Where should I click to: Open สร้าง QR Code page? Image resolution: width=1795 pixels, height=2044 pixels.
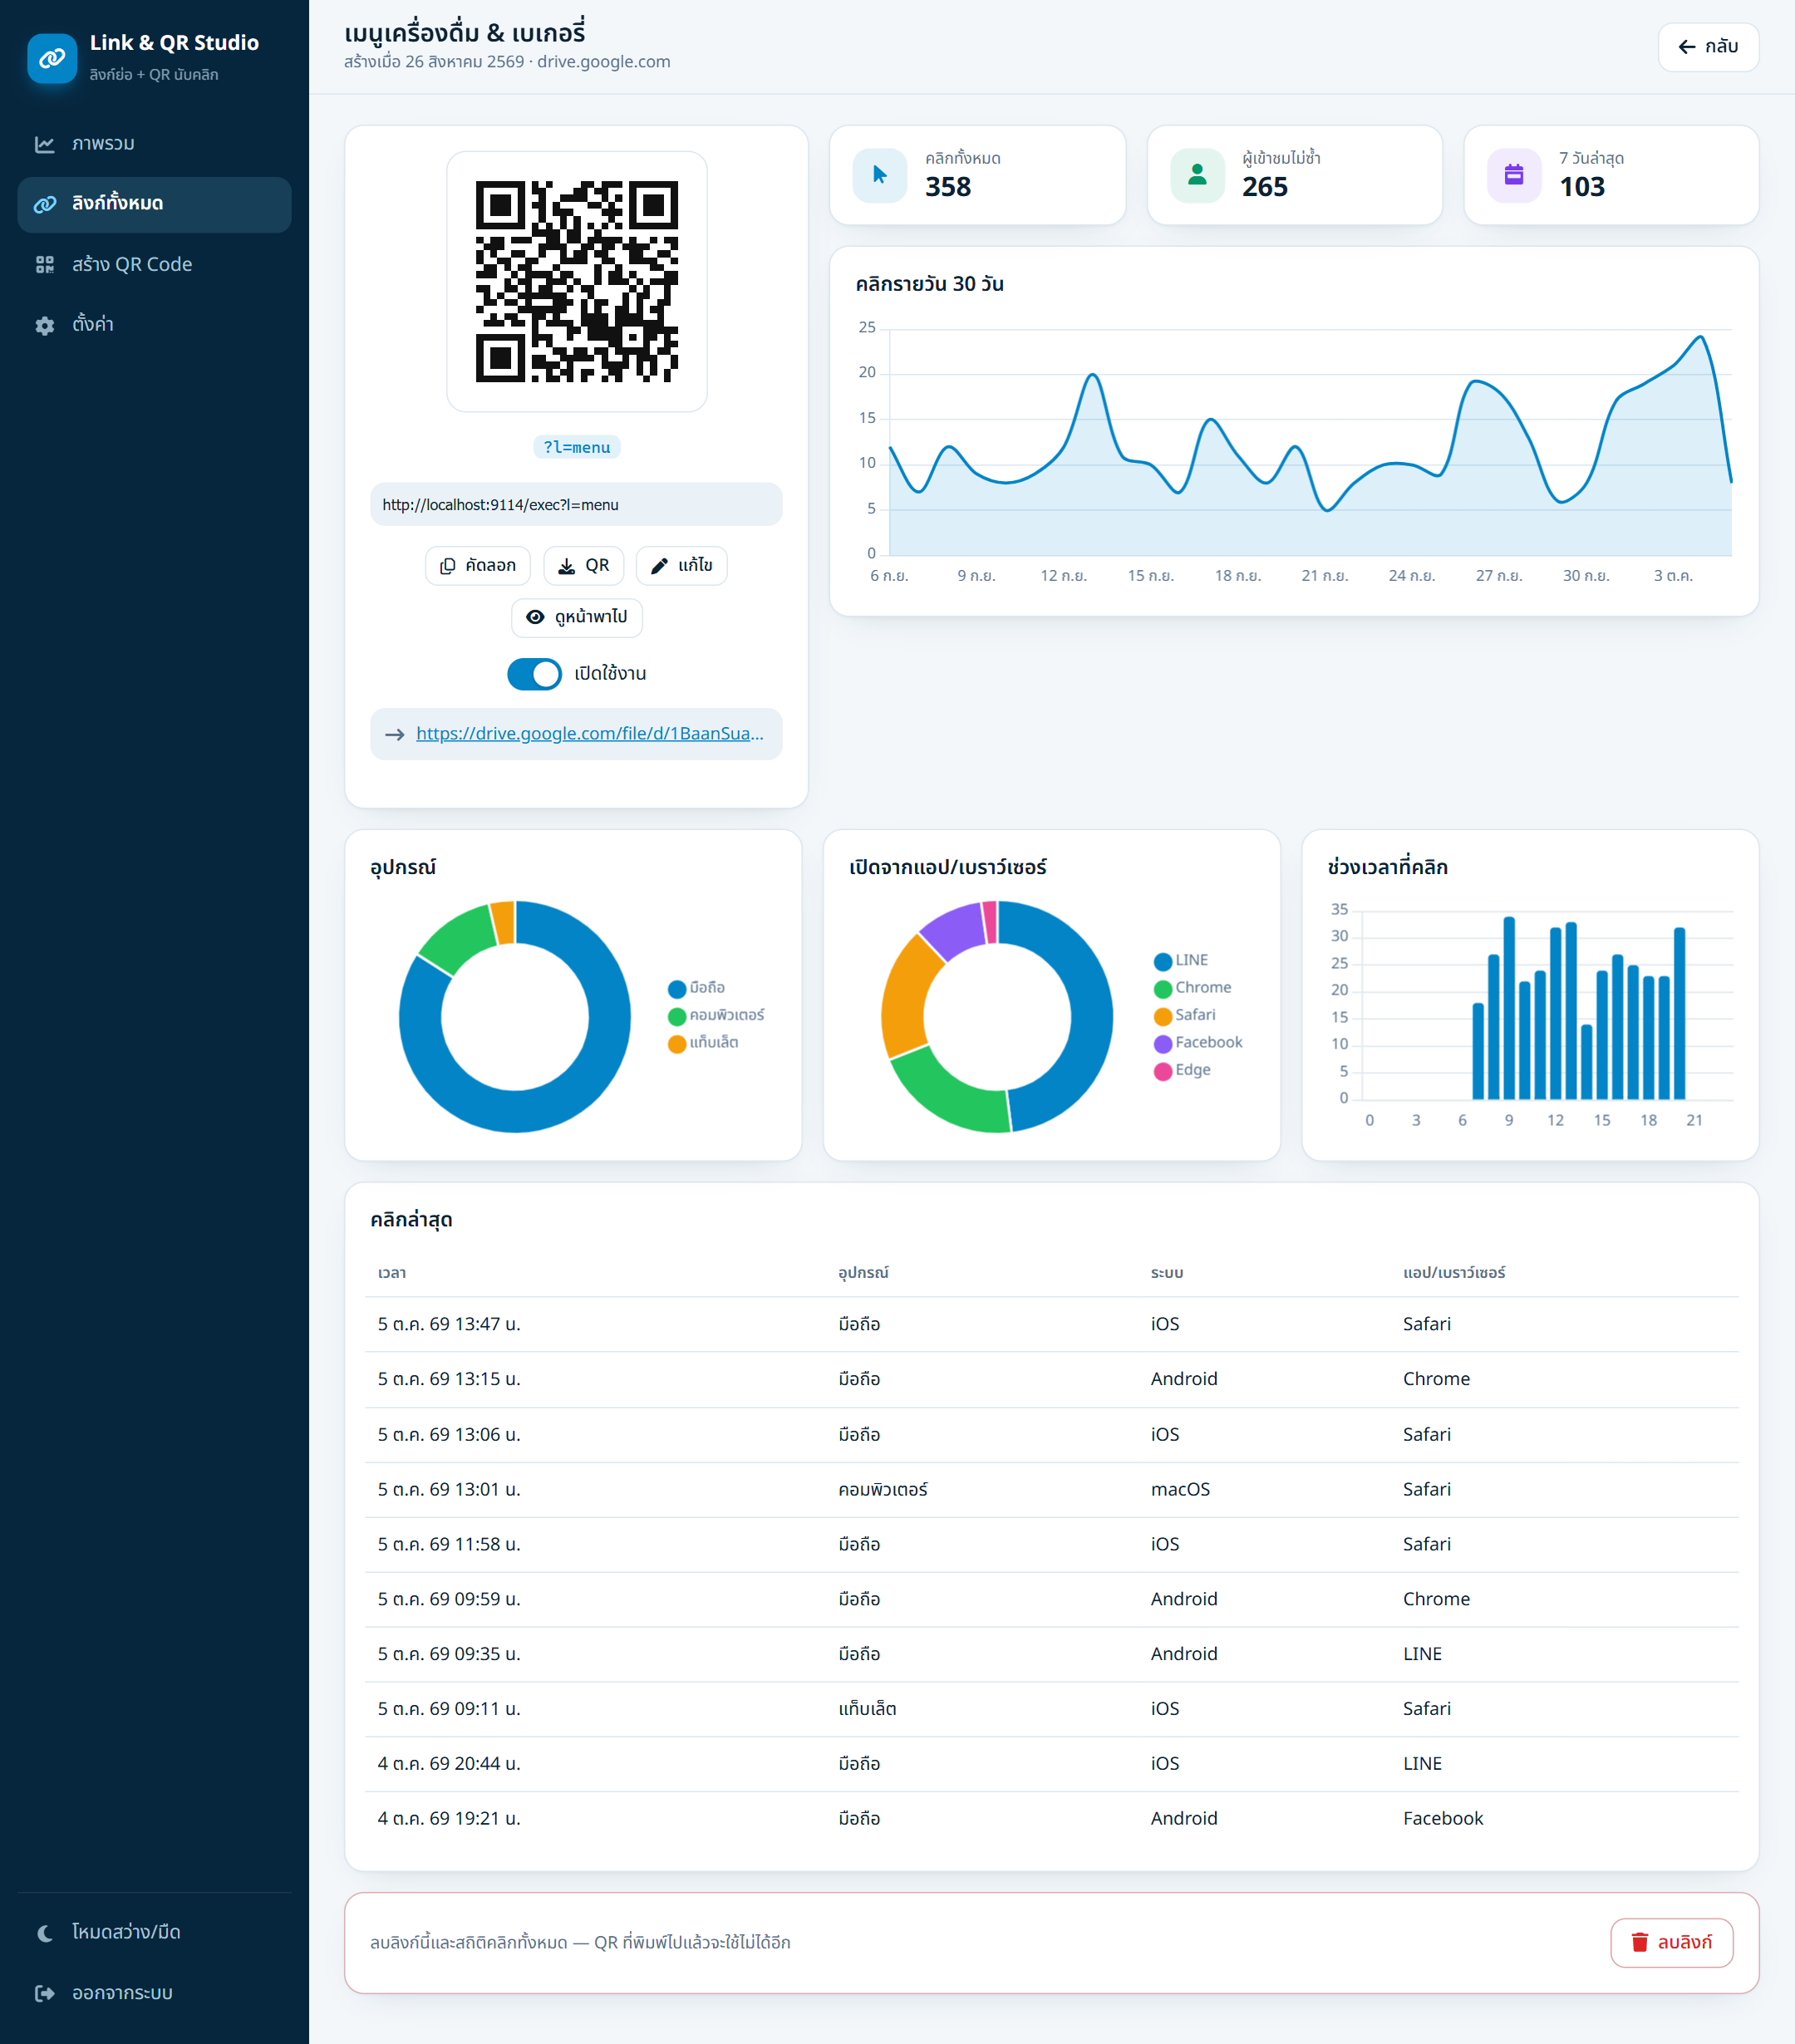[154, 264]
